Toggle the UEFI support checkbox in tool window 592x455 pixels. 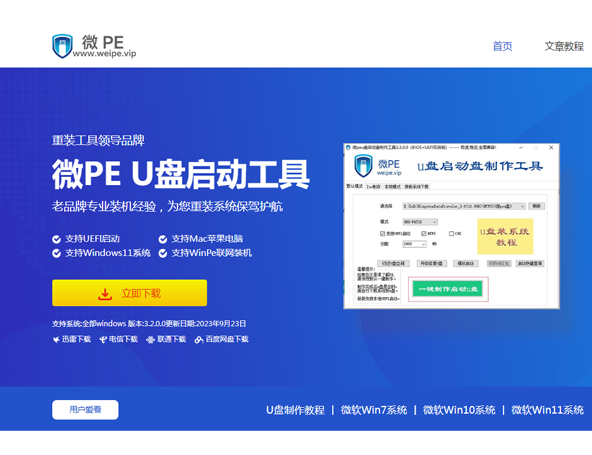pos(382,234)
